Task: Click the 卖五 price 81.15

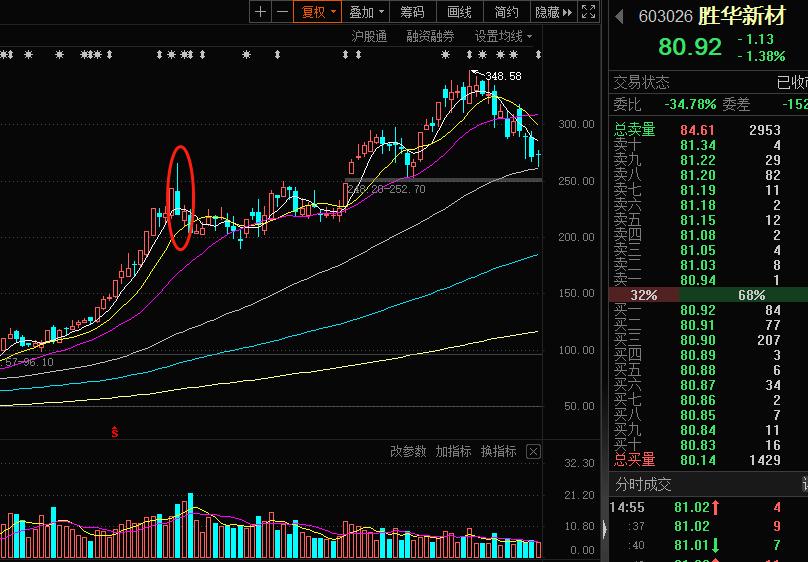Action: 698,220
